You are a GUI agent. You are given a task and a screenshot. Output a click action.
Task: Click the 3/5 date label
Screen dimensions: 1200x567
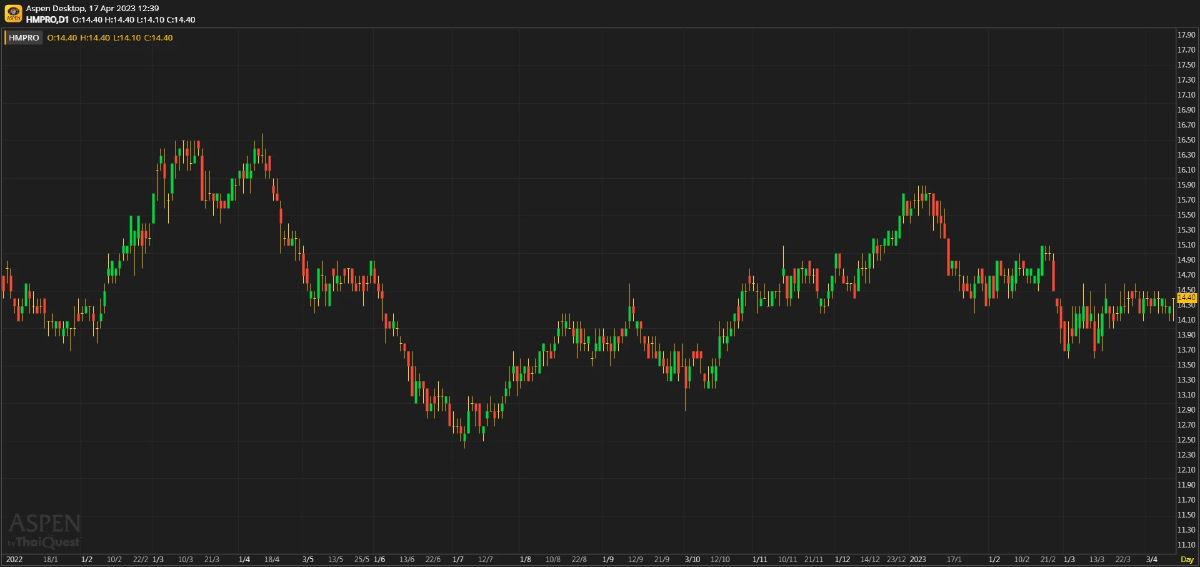point(308,559)
